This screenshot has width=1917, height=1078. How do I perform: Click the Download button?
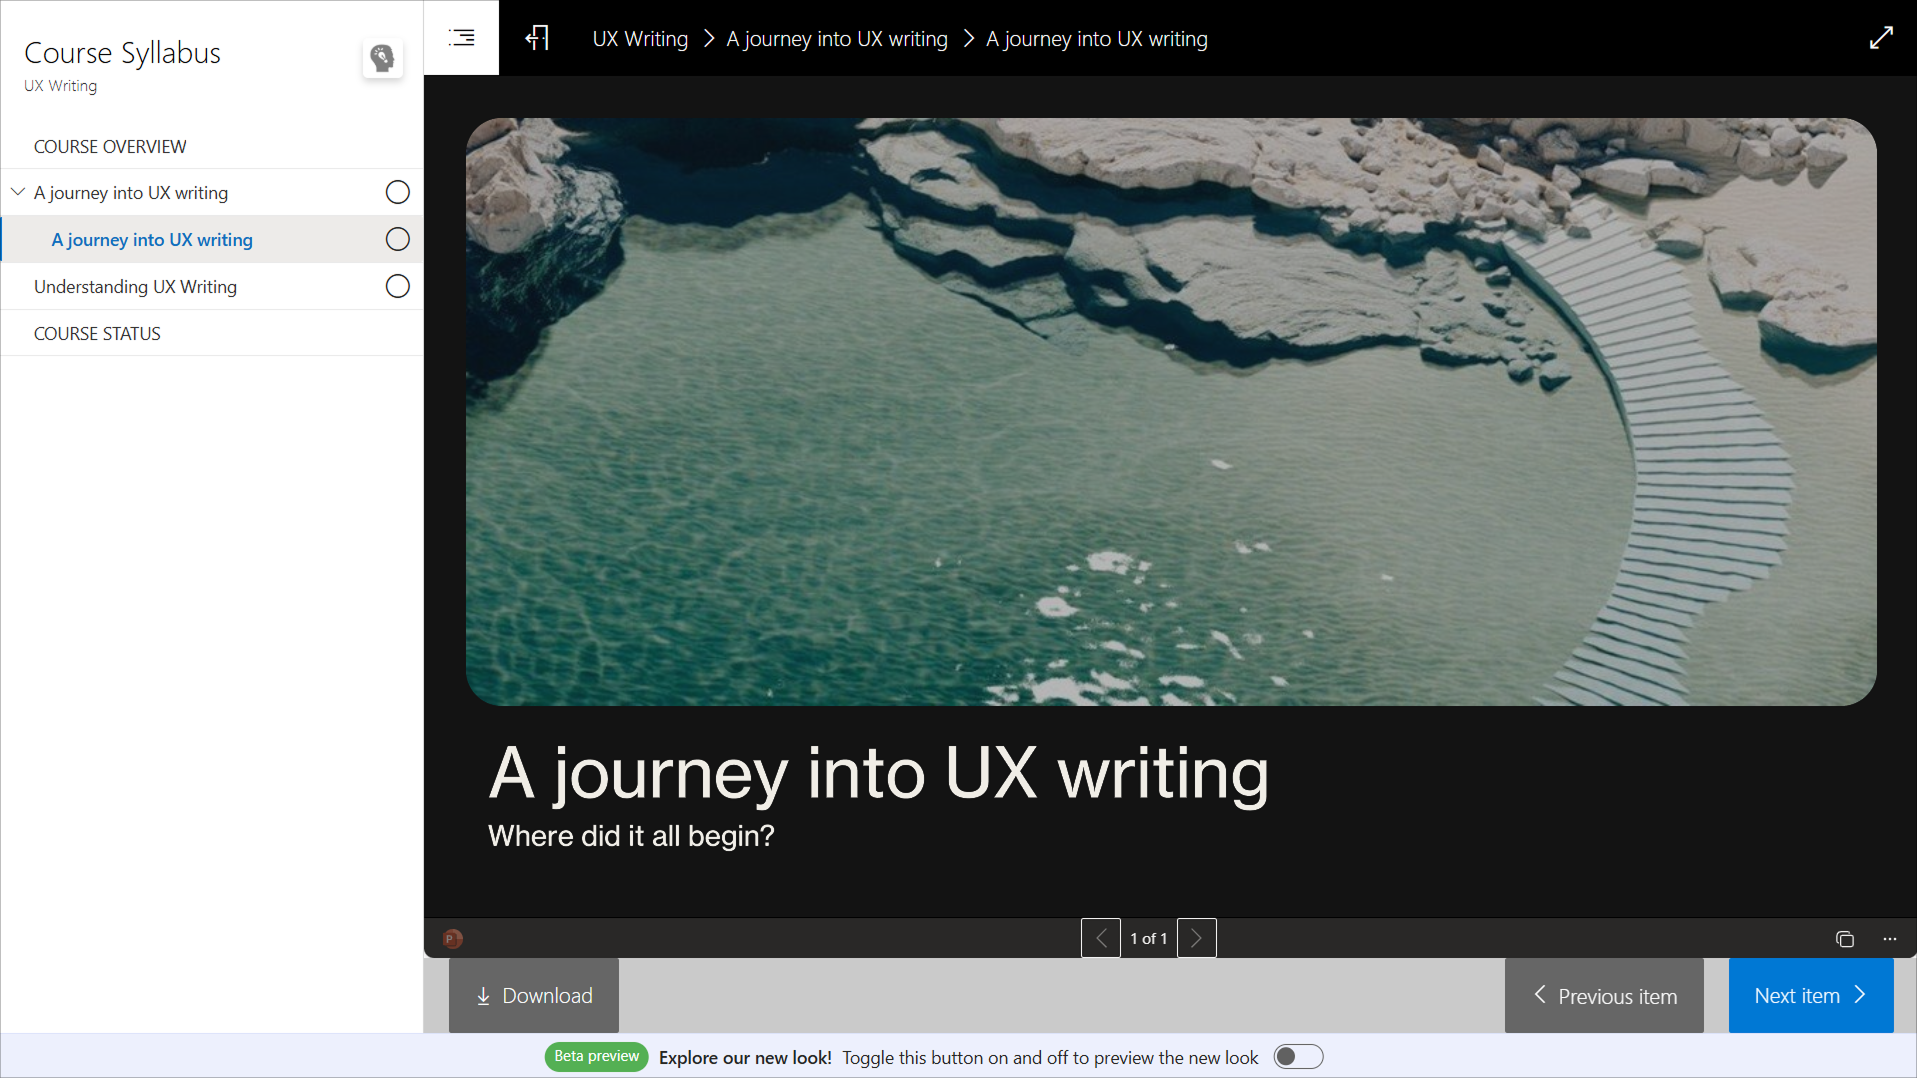[534, 996]
